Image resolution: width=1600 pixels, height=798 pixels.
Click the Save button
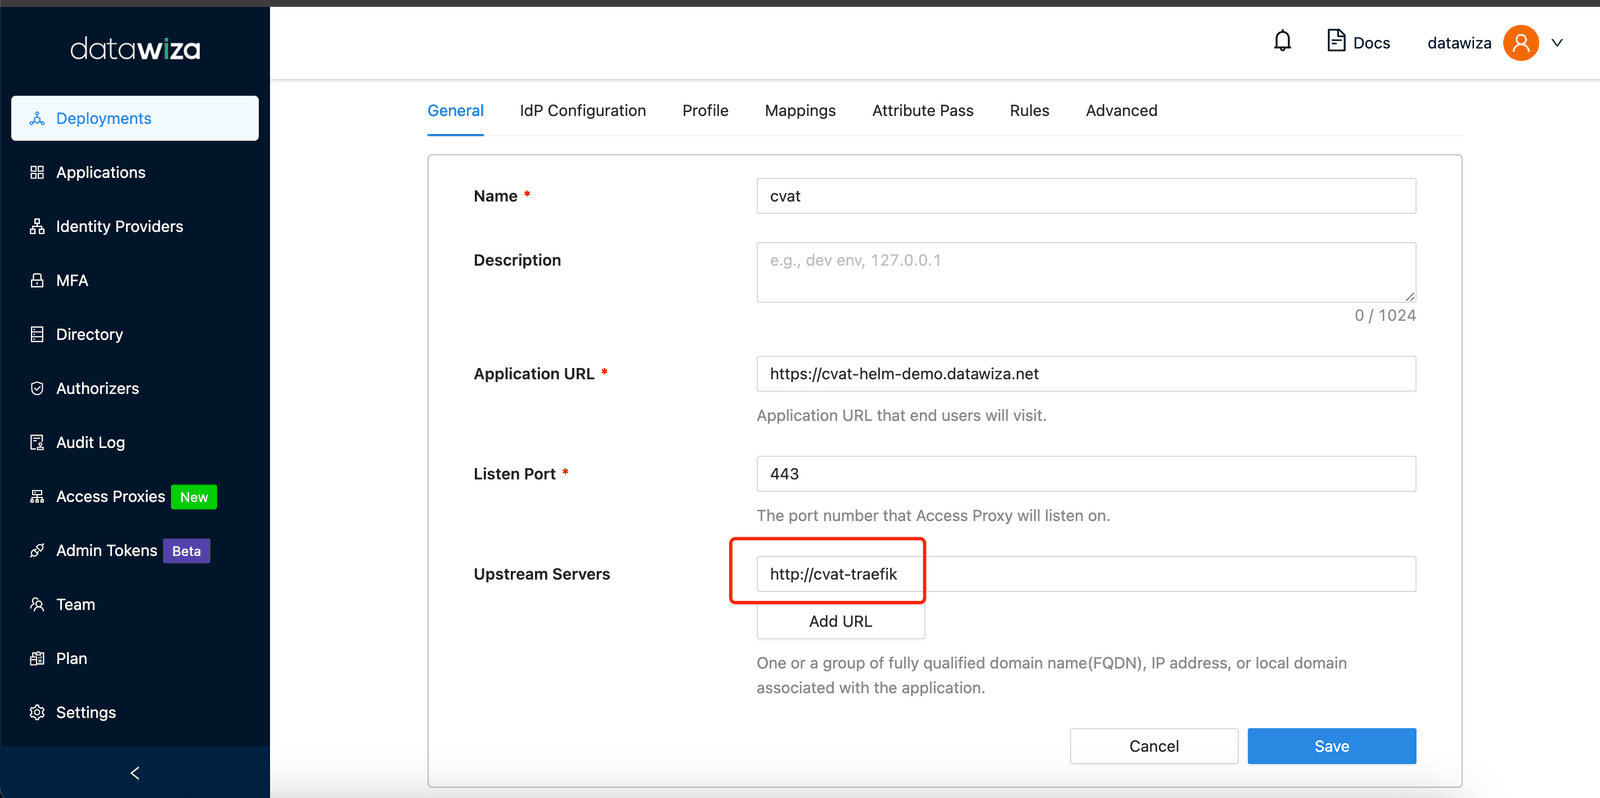(1332, 746)
